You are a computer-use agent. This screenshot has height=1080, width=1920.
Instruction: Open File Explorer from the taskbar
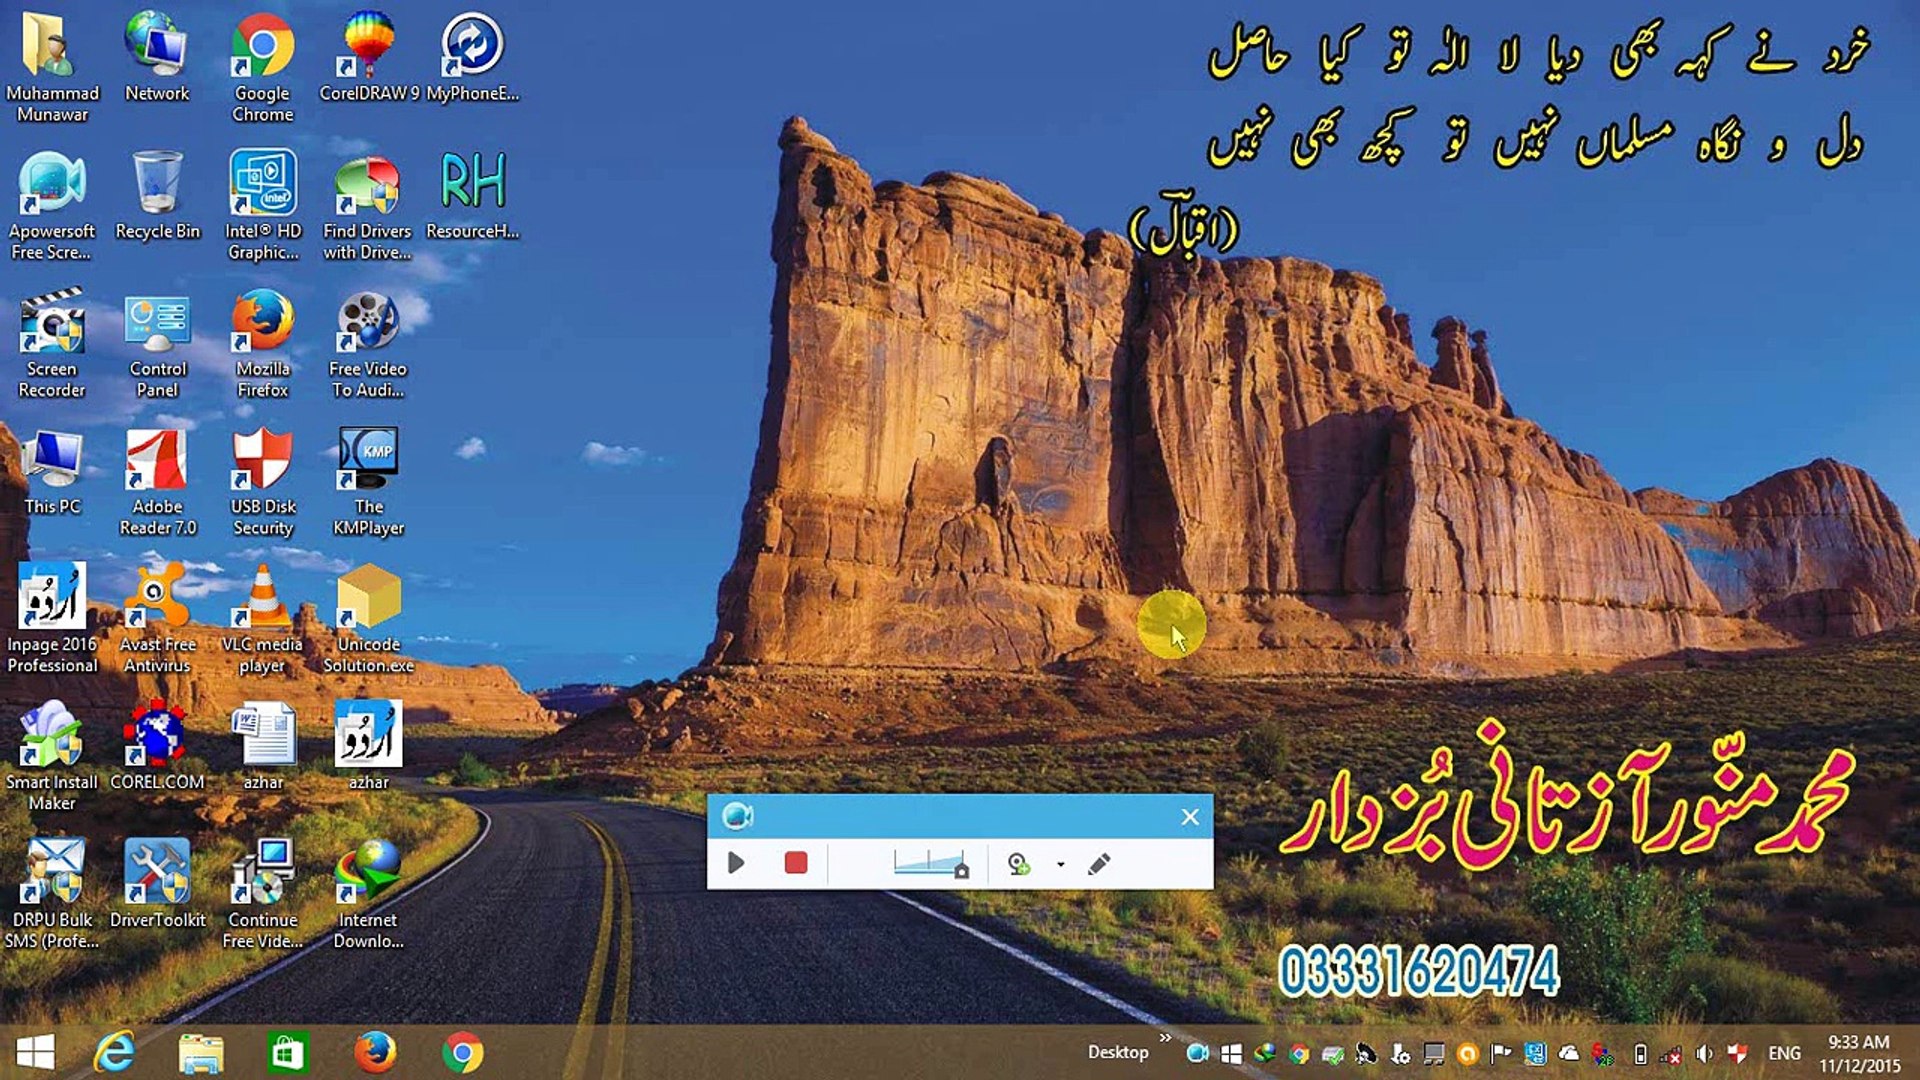[201, 1053]
